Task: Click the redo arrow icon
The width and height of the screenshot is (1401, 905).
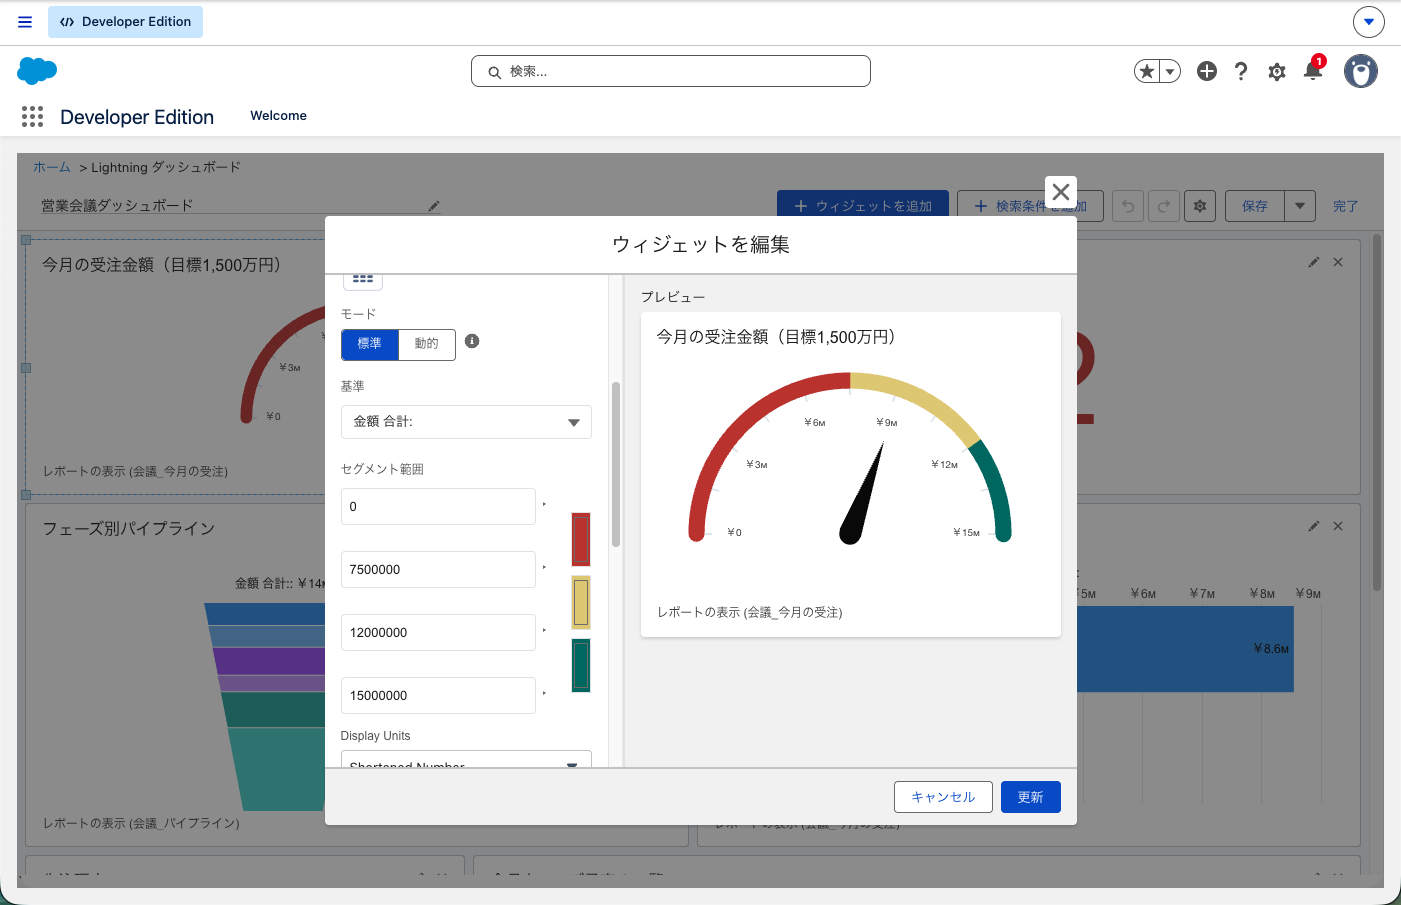Action: pos(1164,206)
